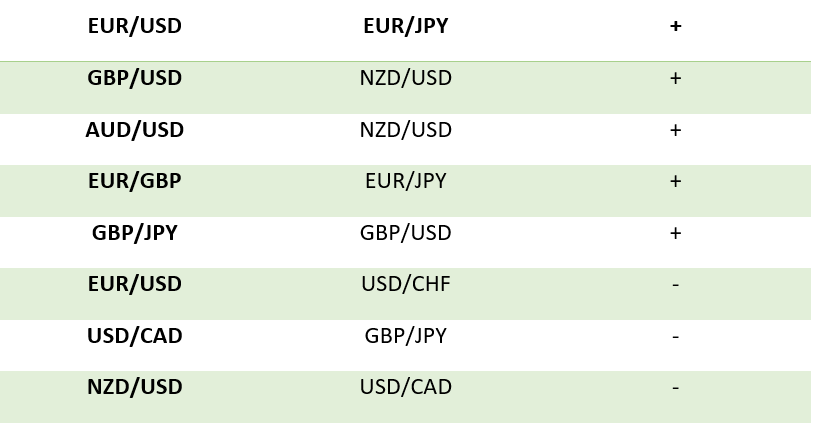Select the minus sign beside USD/CHF

[x=676, y=285]
